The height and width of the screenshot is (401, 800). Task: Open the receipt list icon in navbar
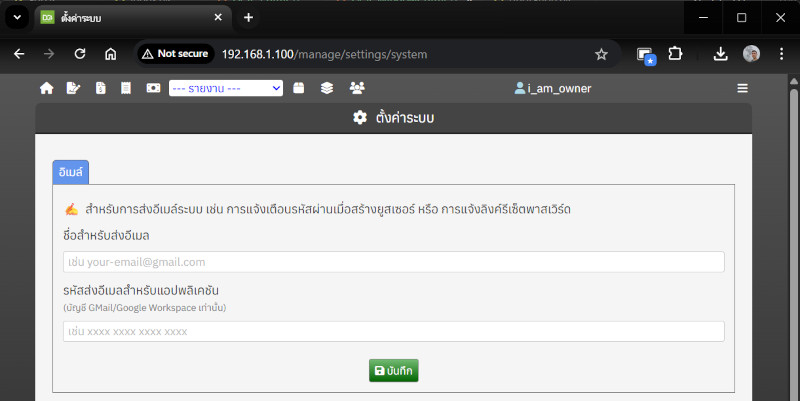point(126,88)
